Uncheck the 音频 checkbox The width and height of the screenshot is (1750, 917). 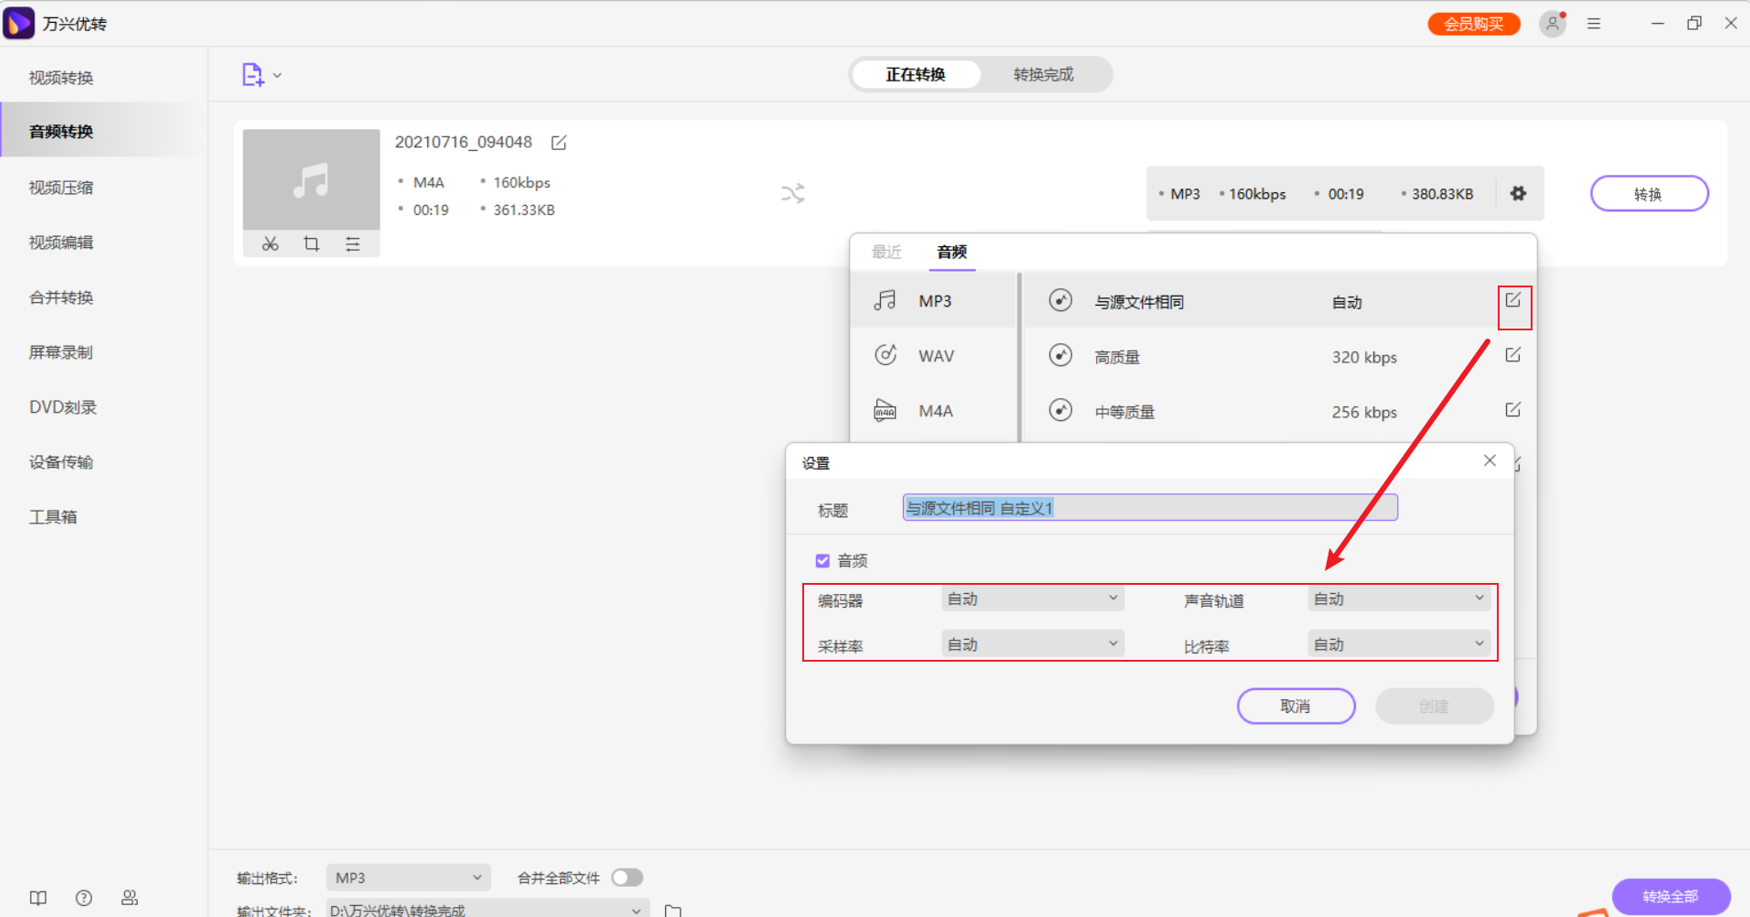[x=823, y=561]
